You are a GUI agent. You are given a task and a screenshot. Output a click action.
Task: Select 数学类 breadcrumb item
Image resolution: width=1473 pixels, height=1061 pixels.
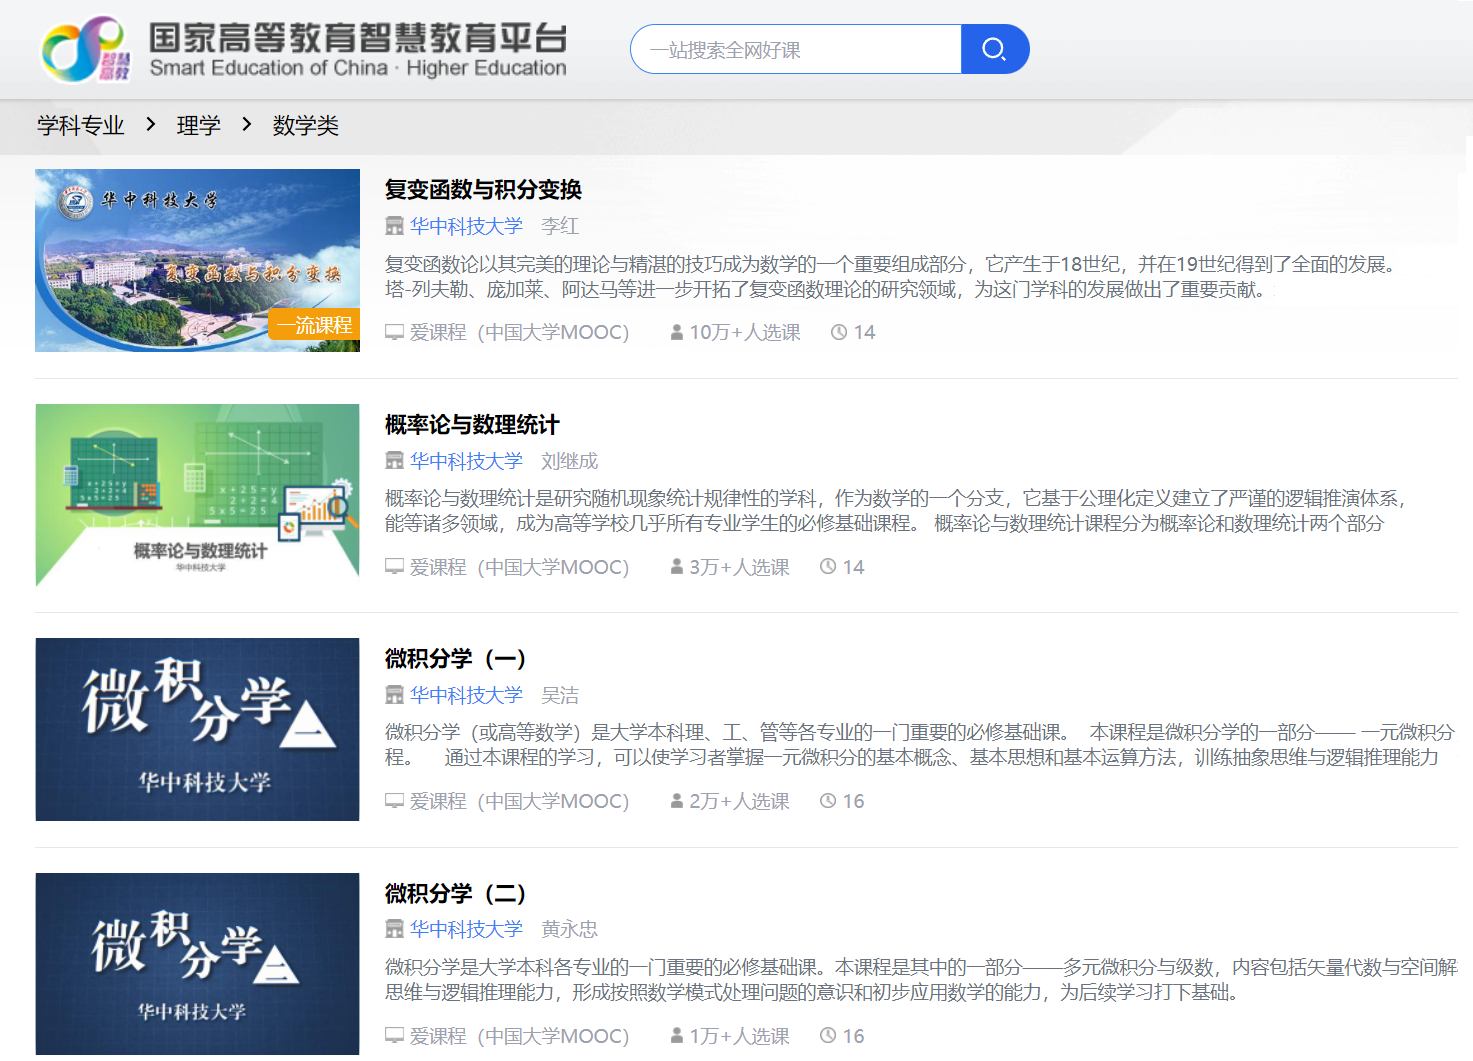pos(306,126)
